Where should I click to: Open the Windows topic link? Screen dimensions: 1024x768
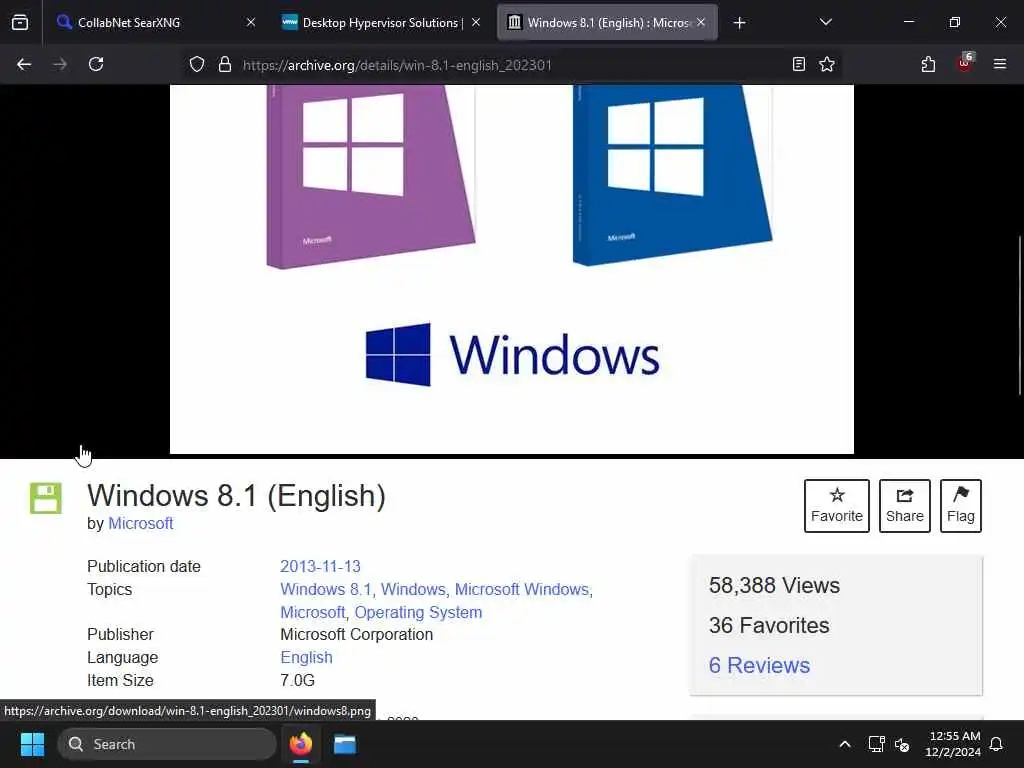(x=413, y=589)
